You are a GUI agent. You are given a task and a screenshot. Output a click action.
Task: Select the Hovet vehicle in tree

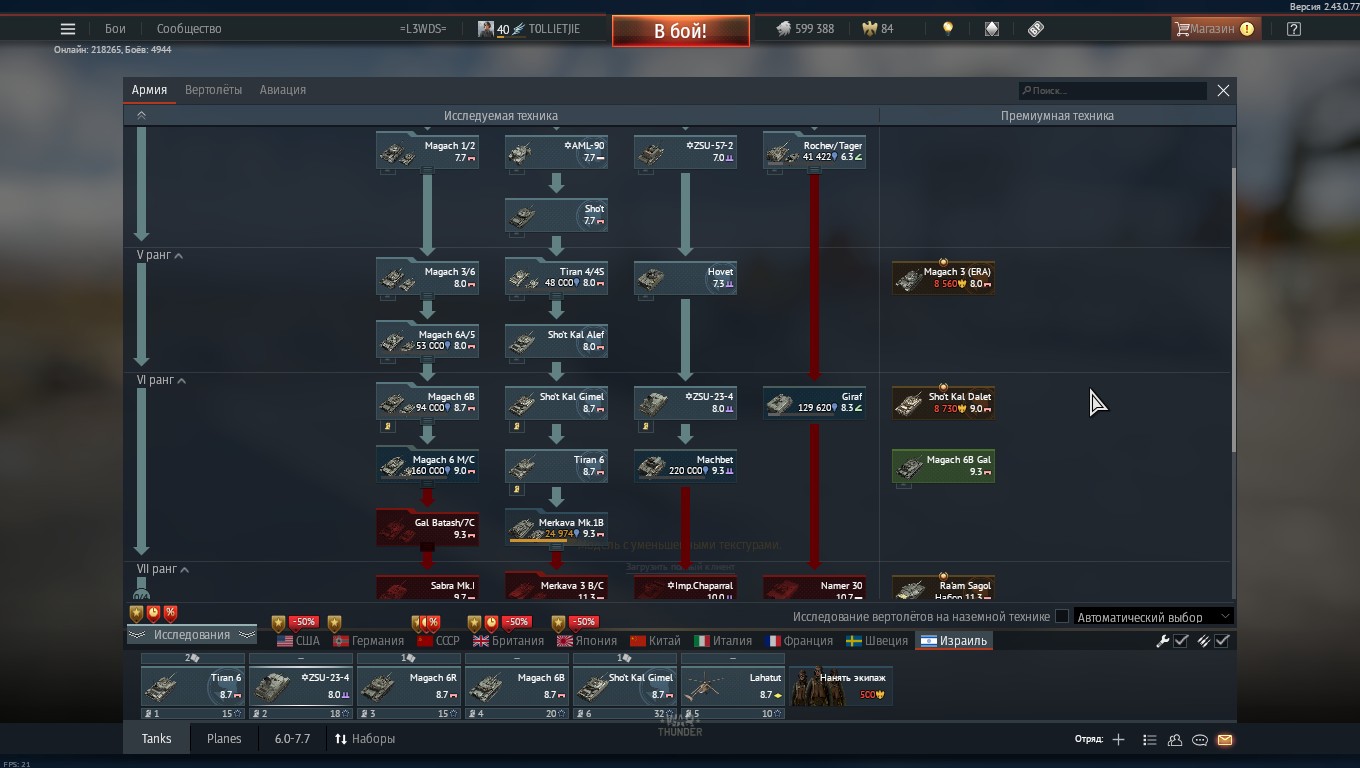(x=685, y=278)
